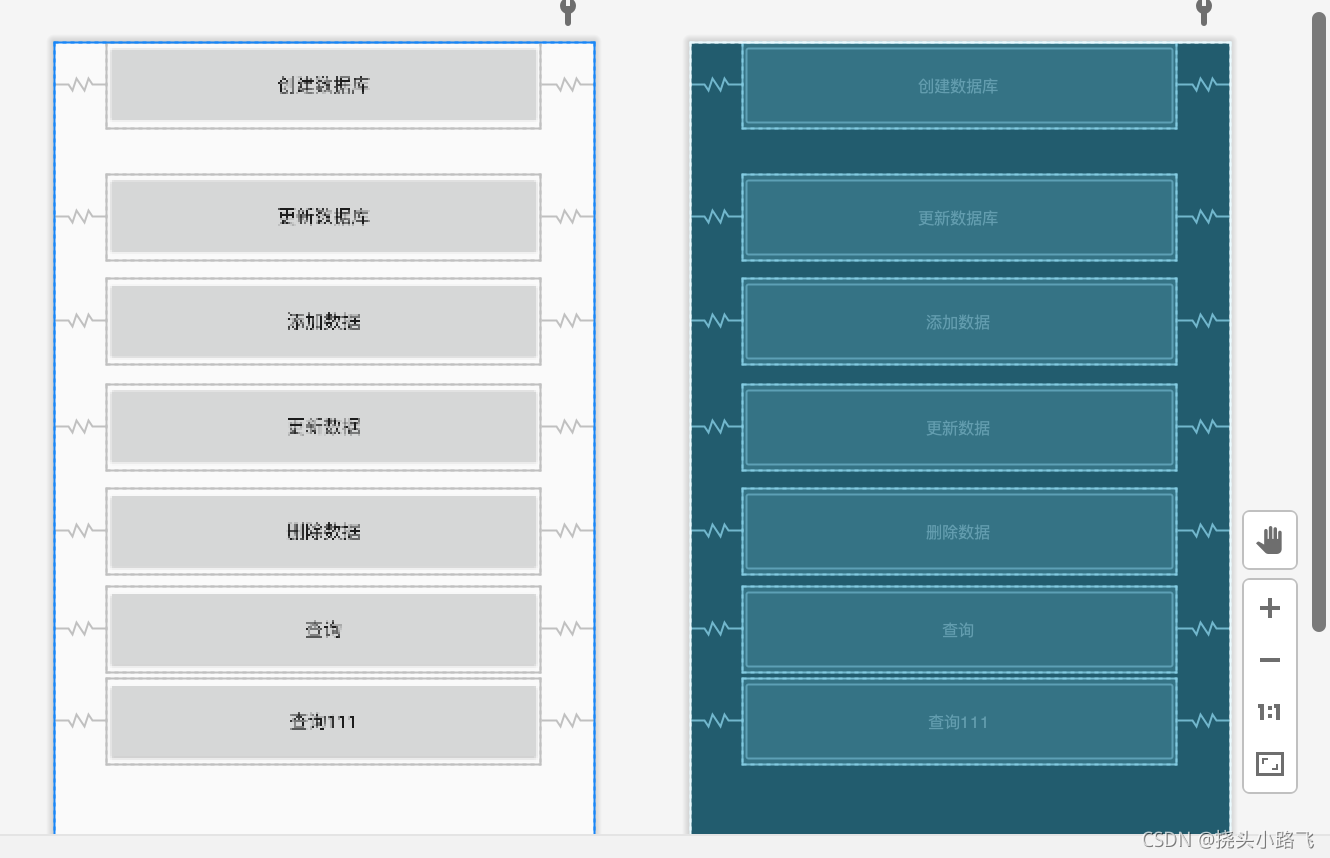Select the 创建数据库 button in design view
The height and width of the screenshot is (858, 1330).
[x=323, y=85]
